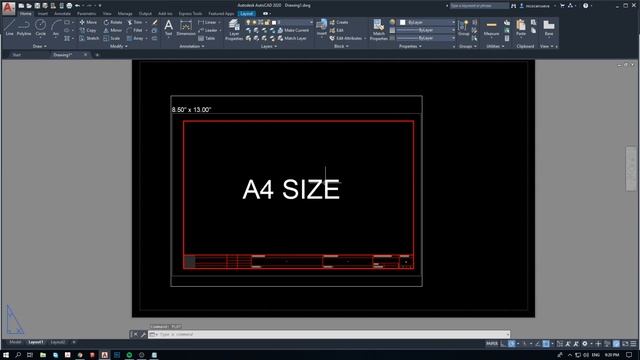Click the keyword search box
This screenshot has height=360, width=640.
(x=479, y=6)
